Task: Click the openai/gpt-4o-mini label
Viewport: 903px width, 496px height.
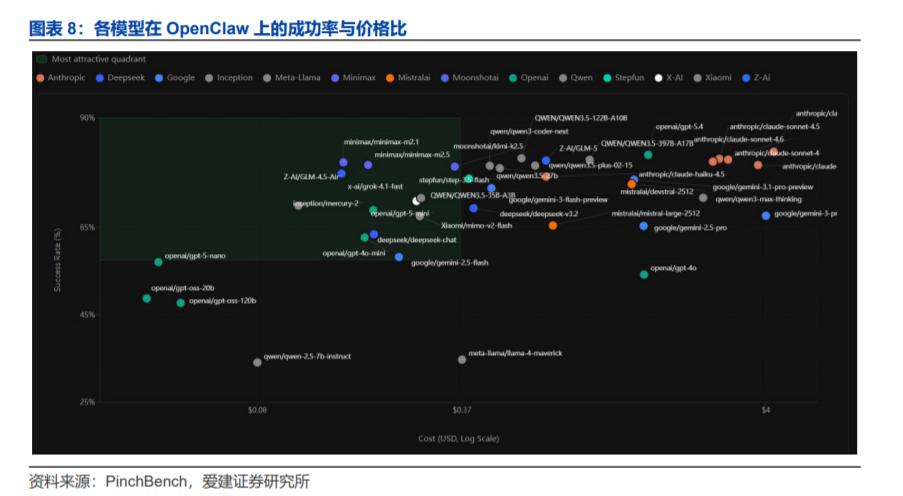Action: [x=354, y=253]
